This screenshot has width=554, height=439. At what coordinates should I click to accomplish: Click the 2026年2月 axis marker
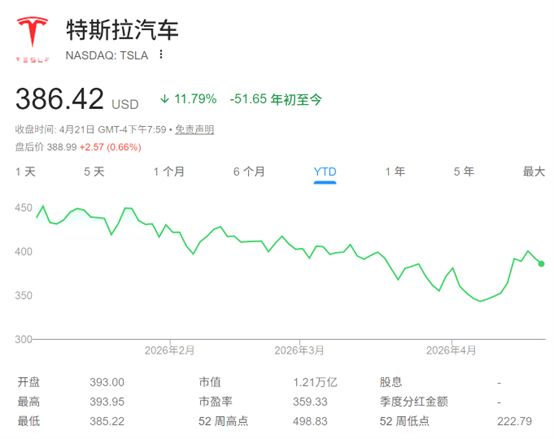pyautogui.click(x=170, y=350)
